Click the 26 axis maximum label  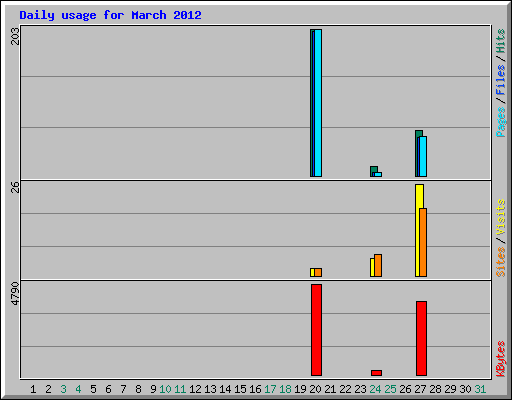click(15, 187)
